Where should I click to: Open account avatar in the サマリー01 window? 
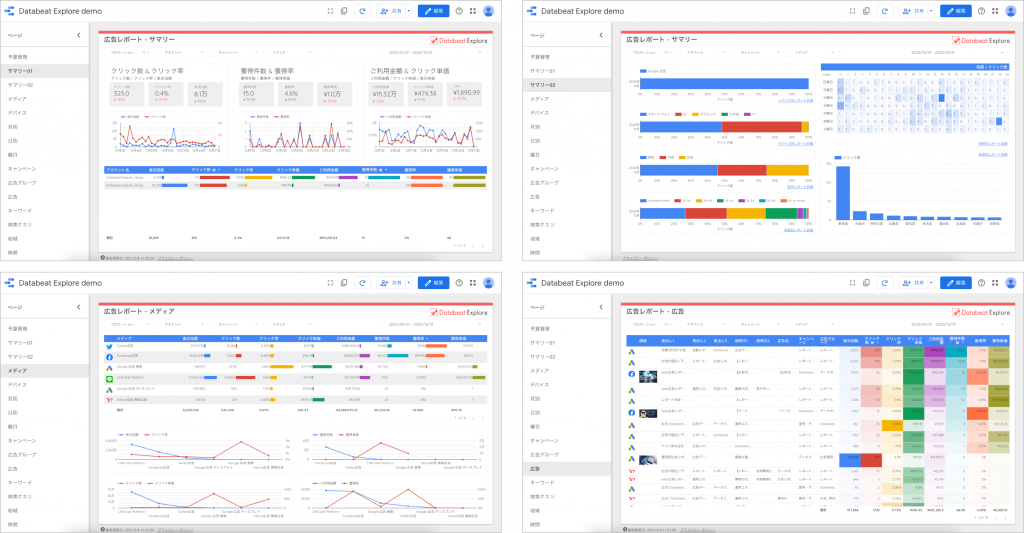pyautogui.click(x=488, y=11)
